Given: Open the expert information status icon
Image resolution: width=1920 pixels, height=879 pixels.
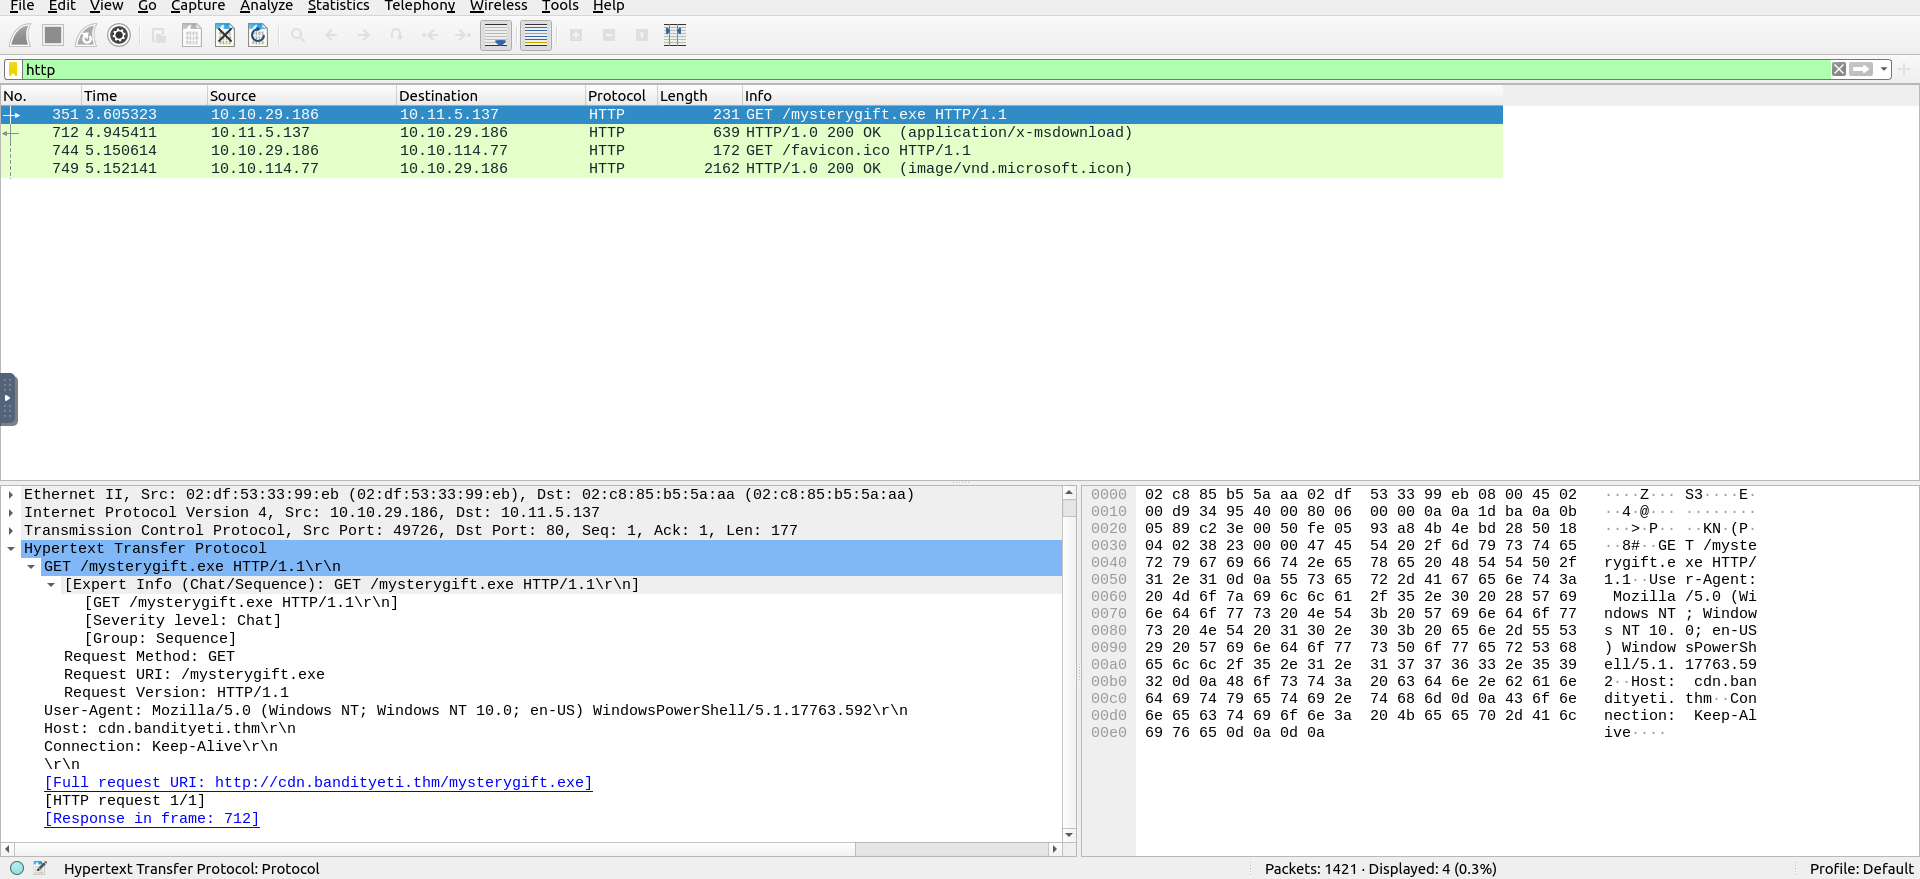Looking at the screenshot, I should (x=17, y=868).
